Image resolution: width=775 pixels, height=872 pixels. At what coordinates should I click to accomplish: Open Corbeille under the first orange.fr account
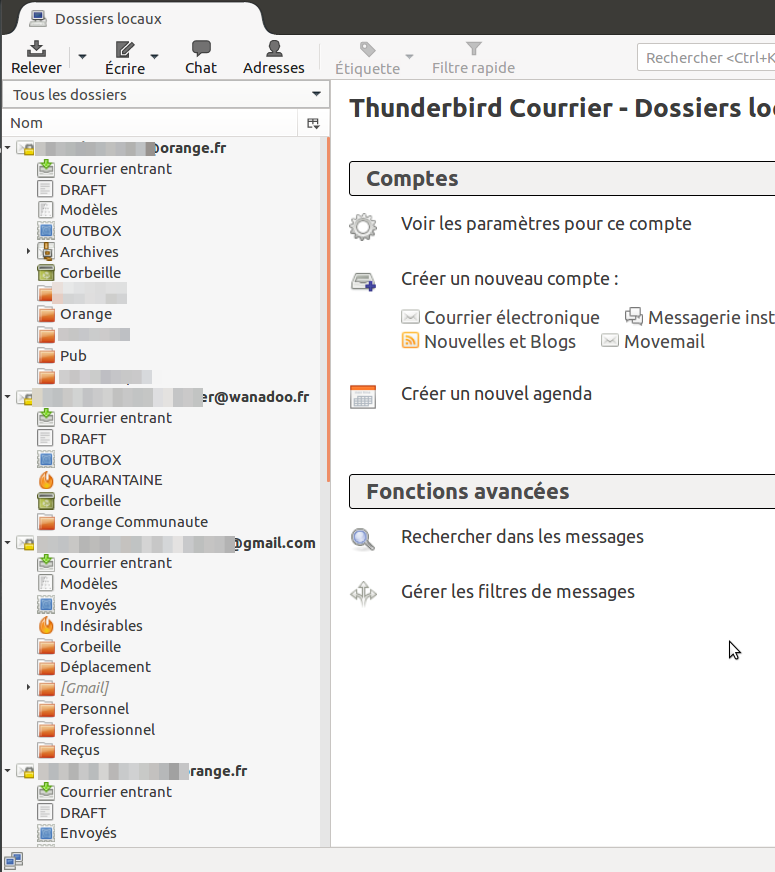tap(90, 273)
